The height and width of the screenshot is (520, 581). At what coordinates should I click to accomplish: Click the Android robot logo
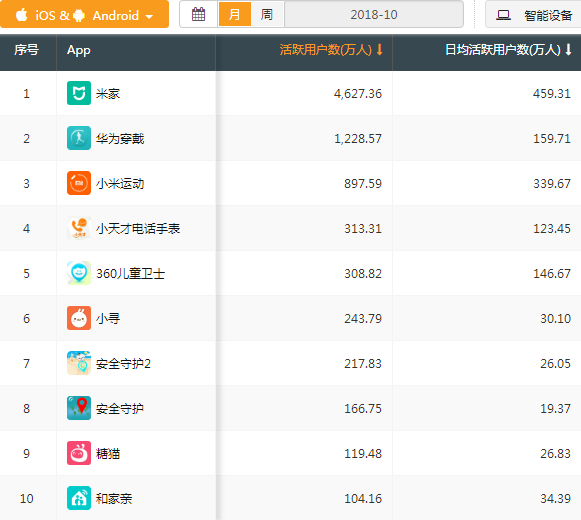coord(79,16)
